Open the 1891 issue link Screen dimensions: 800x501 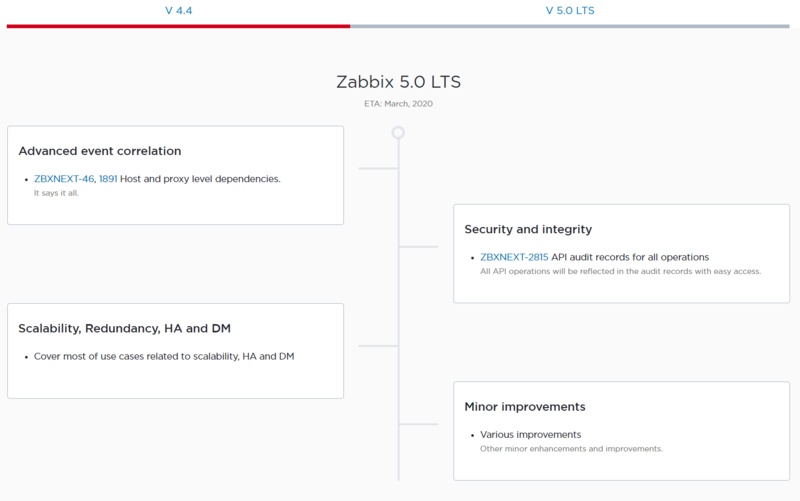coord(108,179)
